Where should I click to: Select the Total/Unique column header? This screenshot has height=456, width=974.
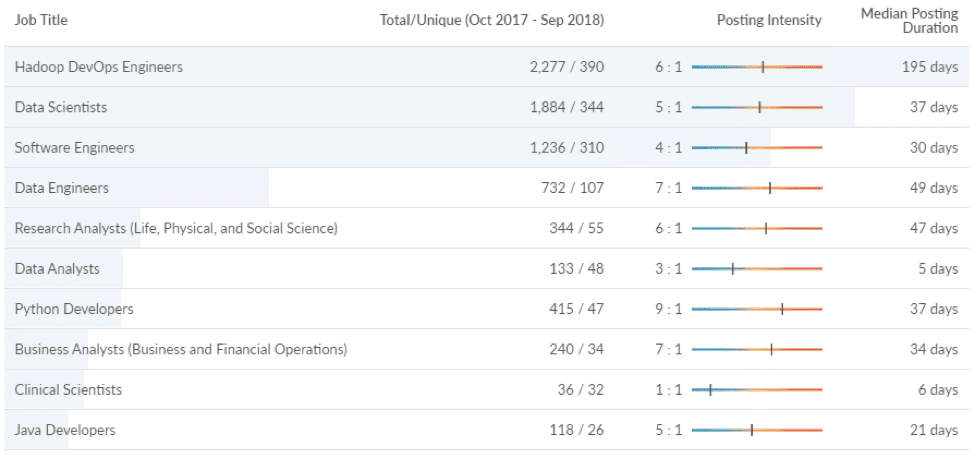(491, 20)
